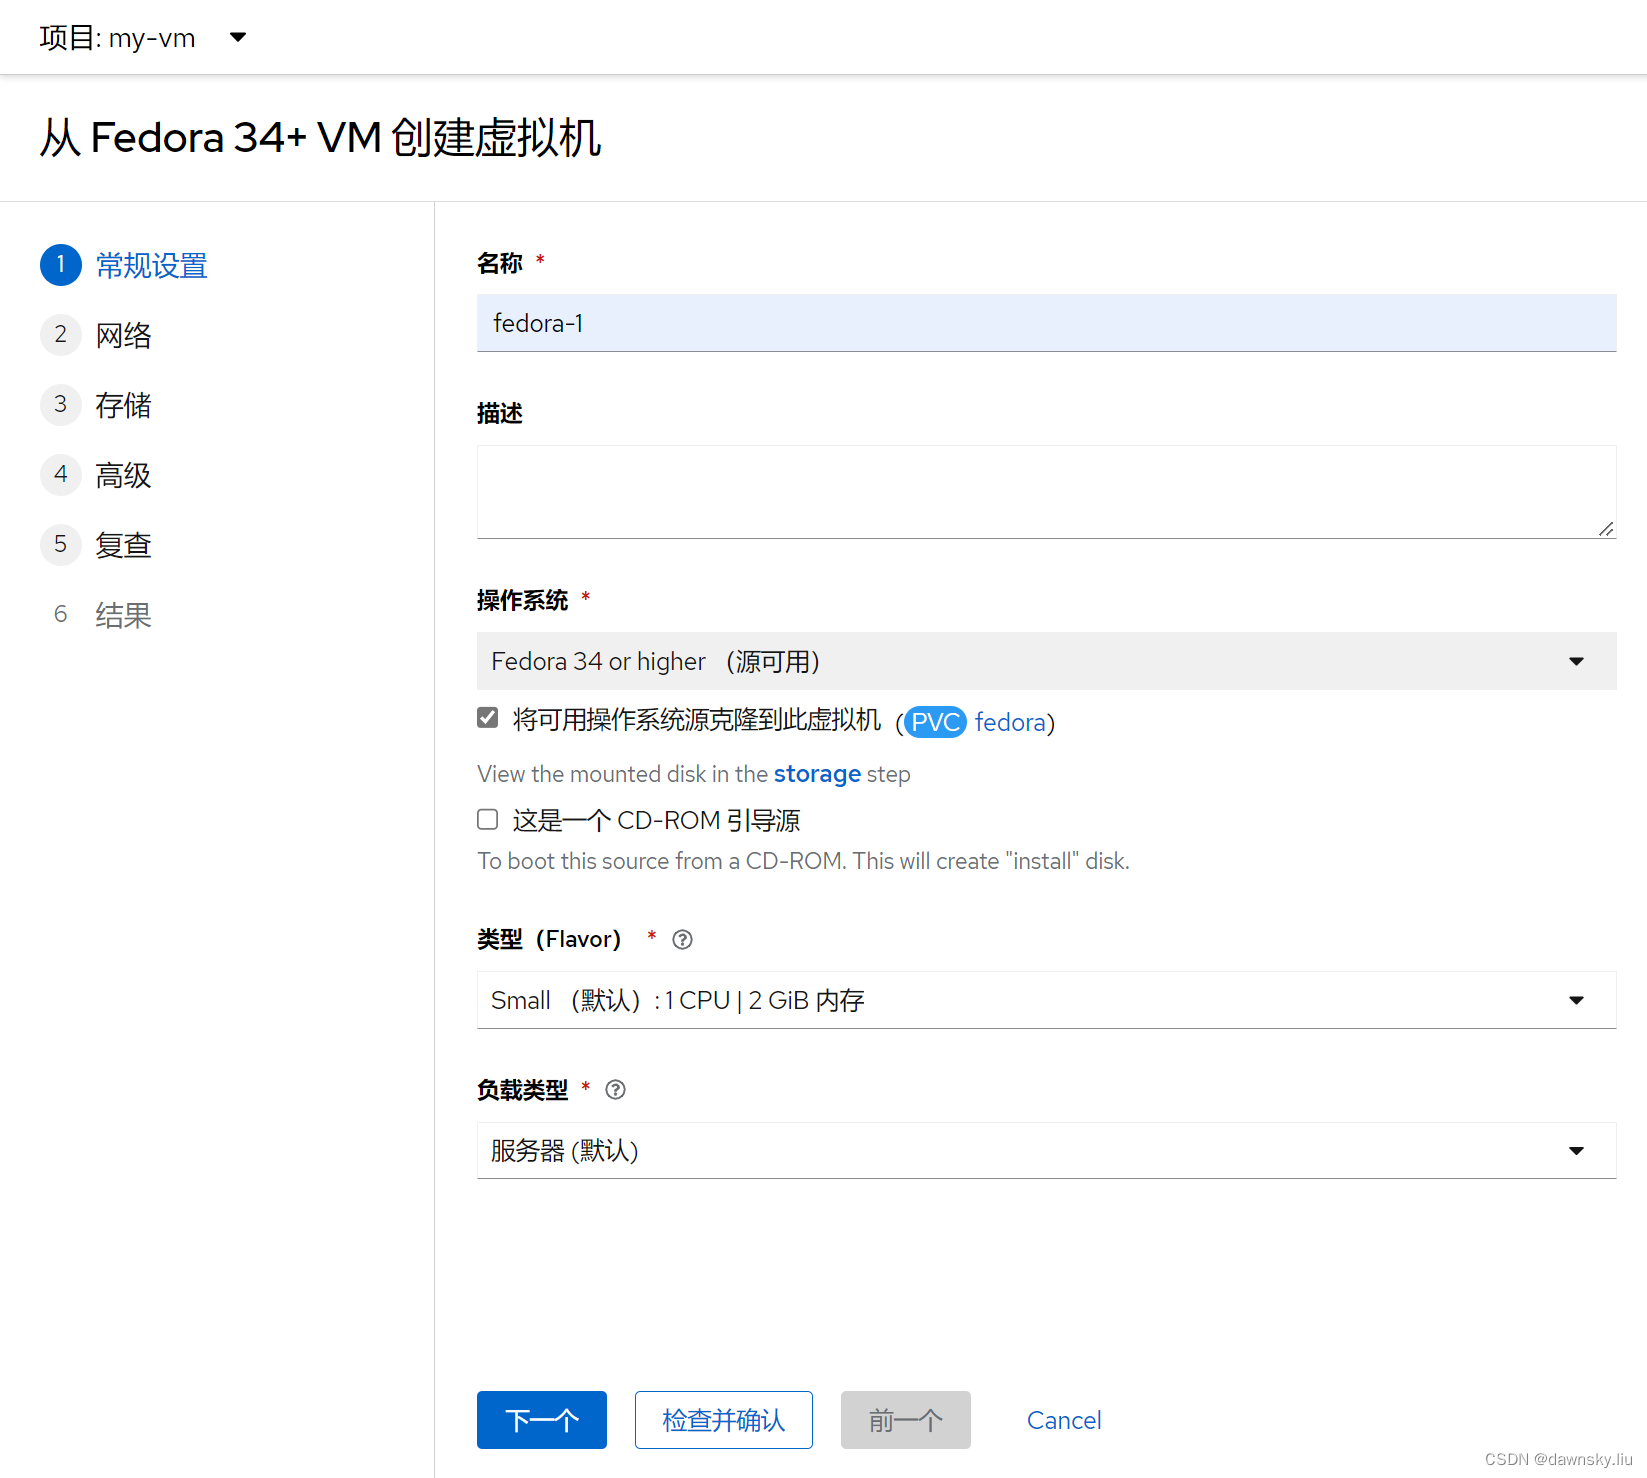The width and height of the screenshot is (1647, 1478).
Task: Switch to the 存储 step
Action: (123, 405)
